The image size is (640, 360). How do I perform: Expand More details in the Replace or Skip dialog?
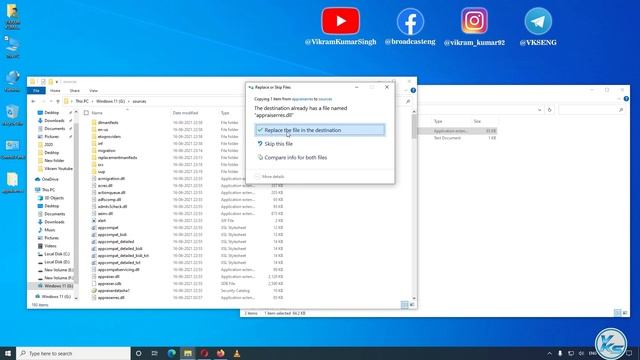pos(269,176)
